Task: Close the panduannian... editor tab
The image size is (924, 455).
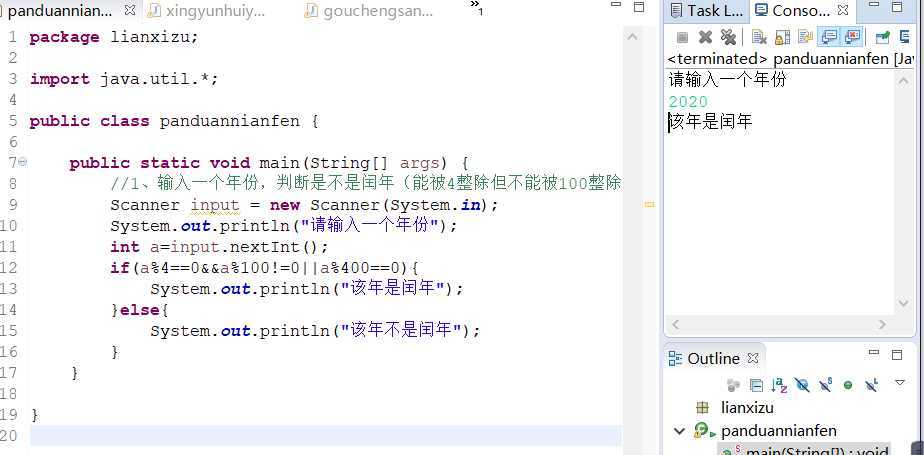Action: tap(131, 10)
